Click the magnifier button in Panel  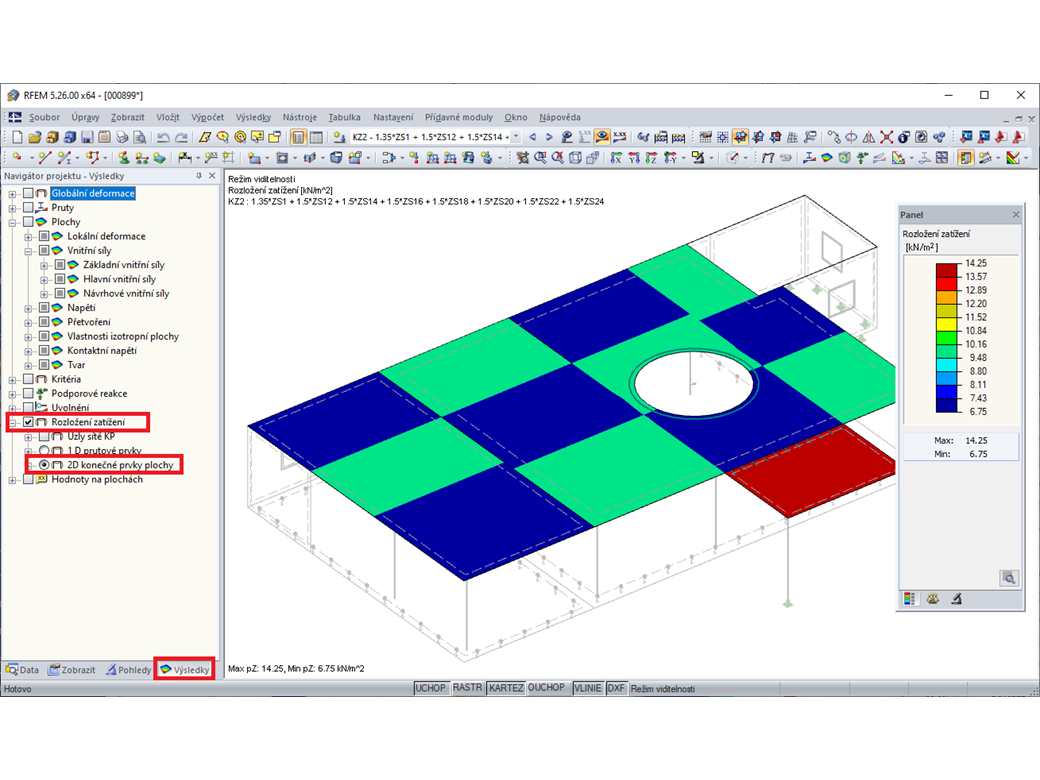pos(1009,578)
